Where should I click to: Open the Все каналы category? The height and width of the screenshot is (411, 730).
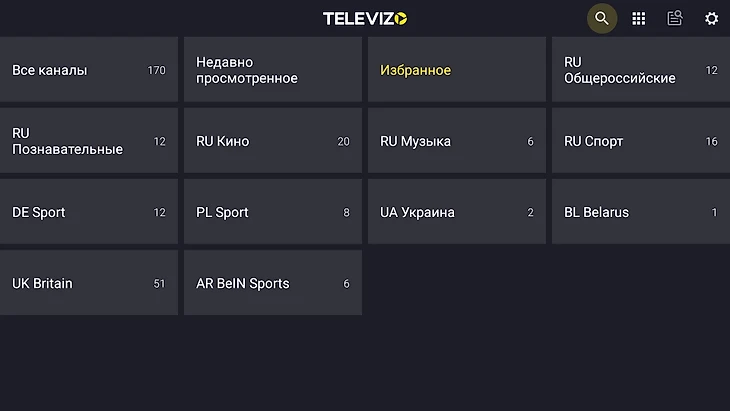coord(88,70)
